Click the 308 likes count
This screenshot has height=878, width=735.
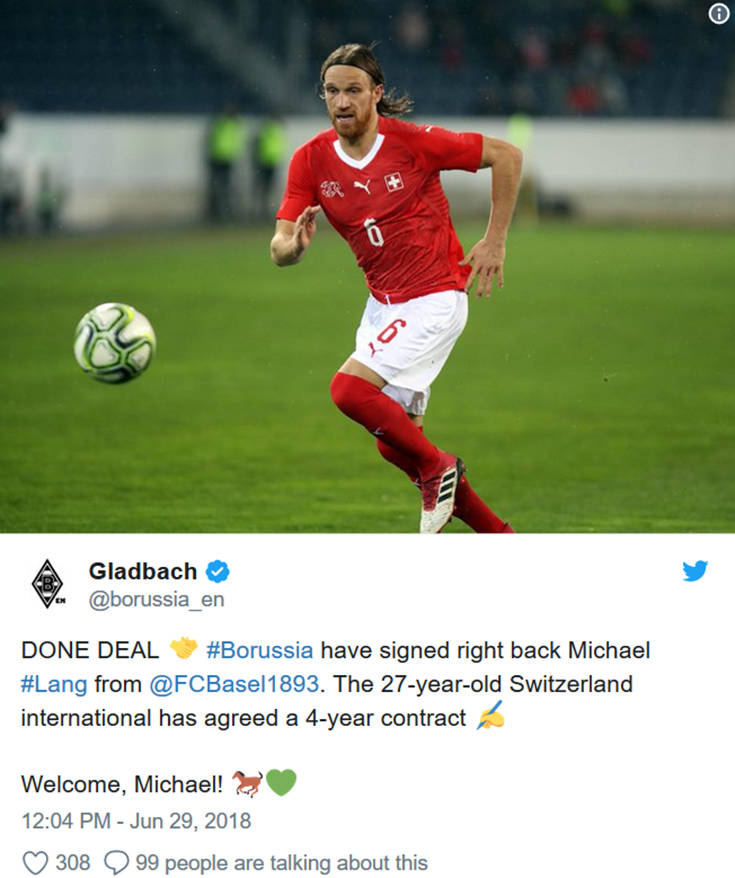coord(72,862)
